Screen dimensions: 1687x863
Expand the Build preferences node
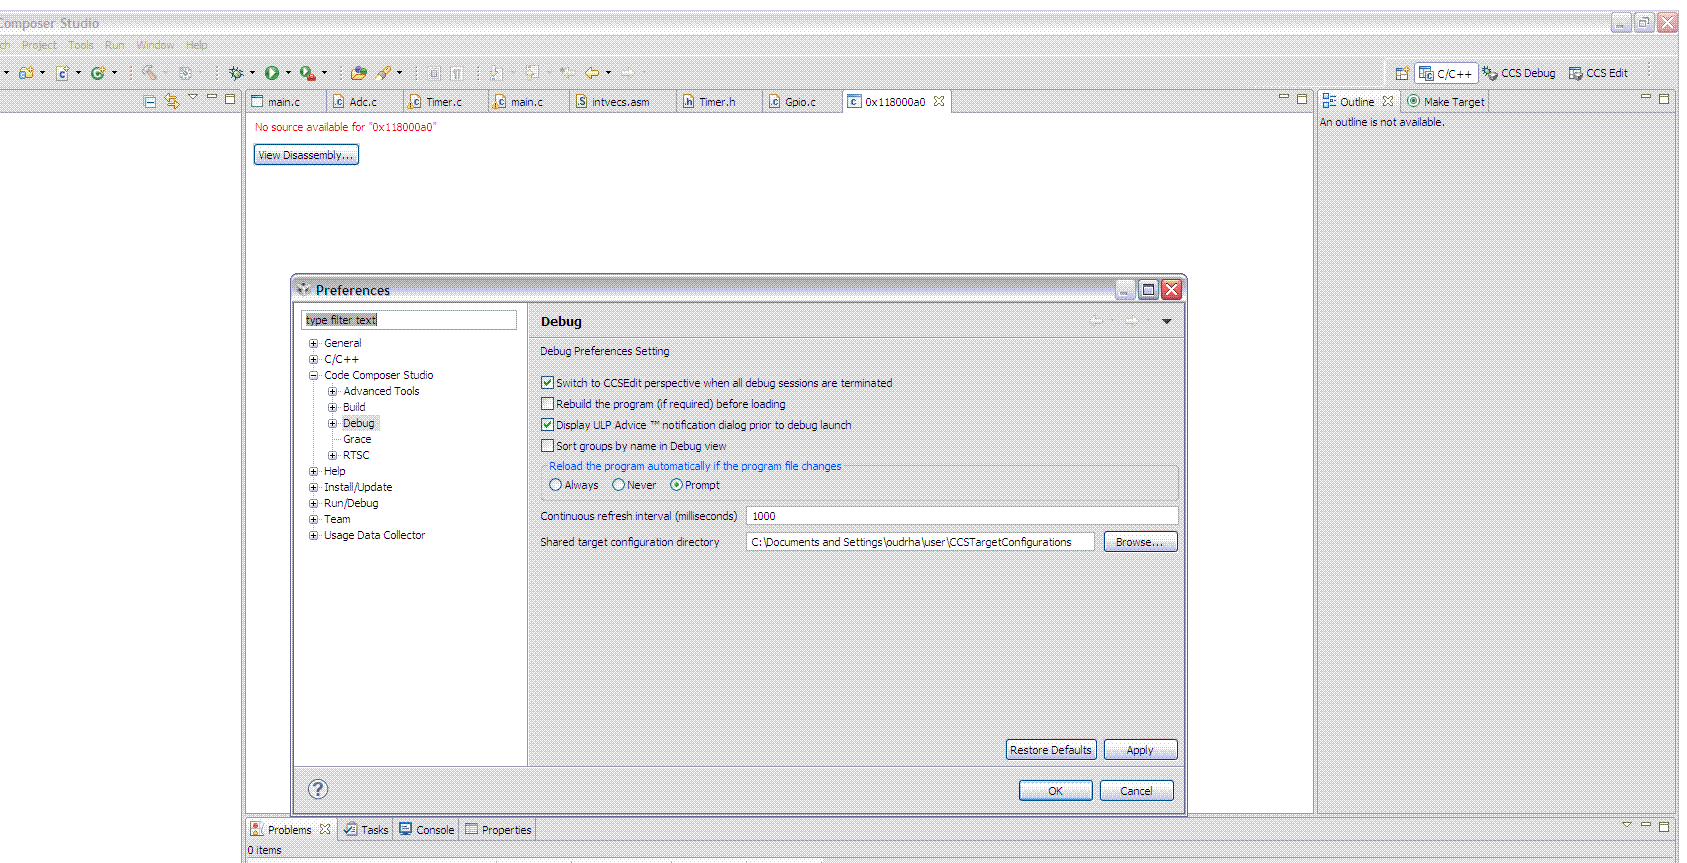[332, 407]
